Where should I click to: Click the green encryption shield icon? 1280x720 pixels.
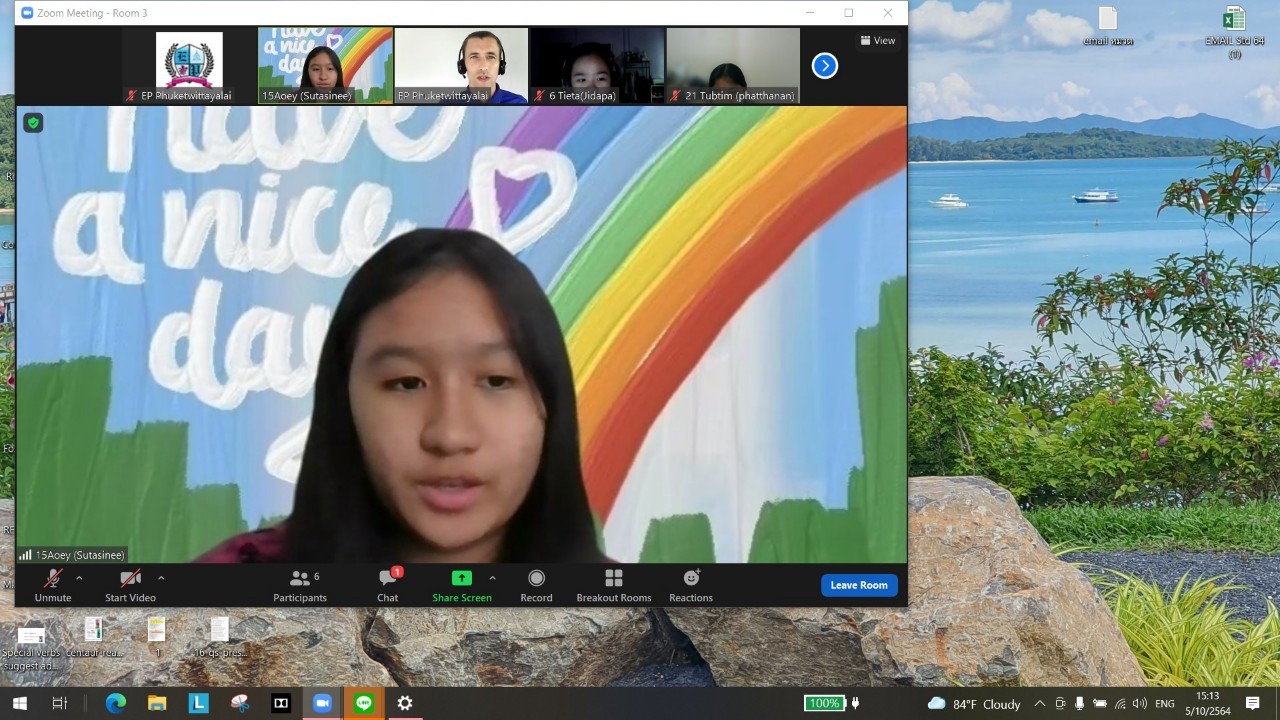pyautogui.click(x=33, y=123)
